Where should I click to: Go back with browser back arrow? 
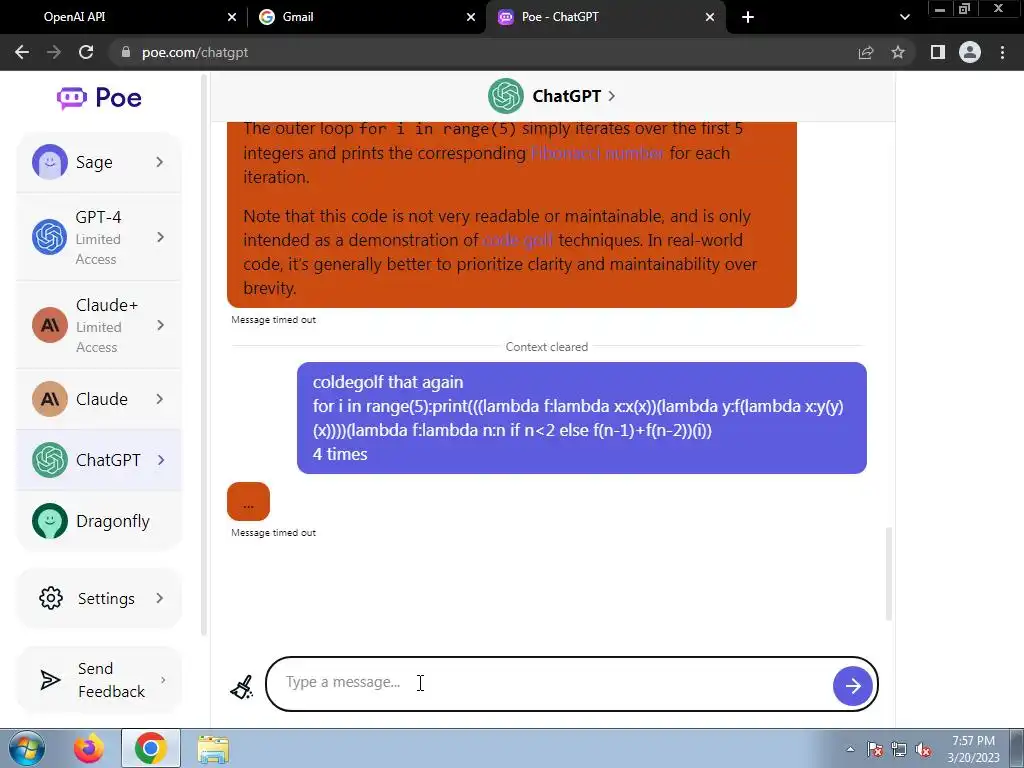tap(22, 52)
